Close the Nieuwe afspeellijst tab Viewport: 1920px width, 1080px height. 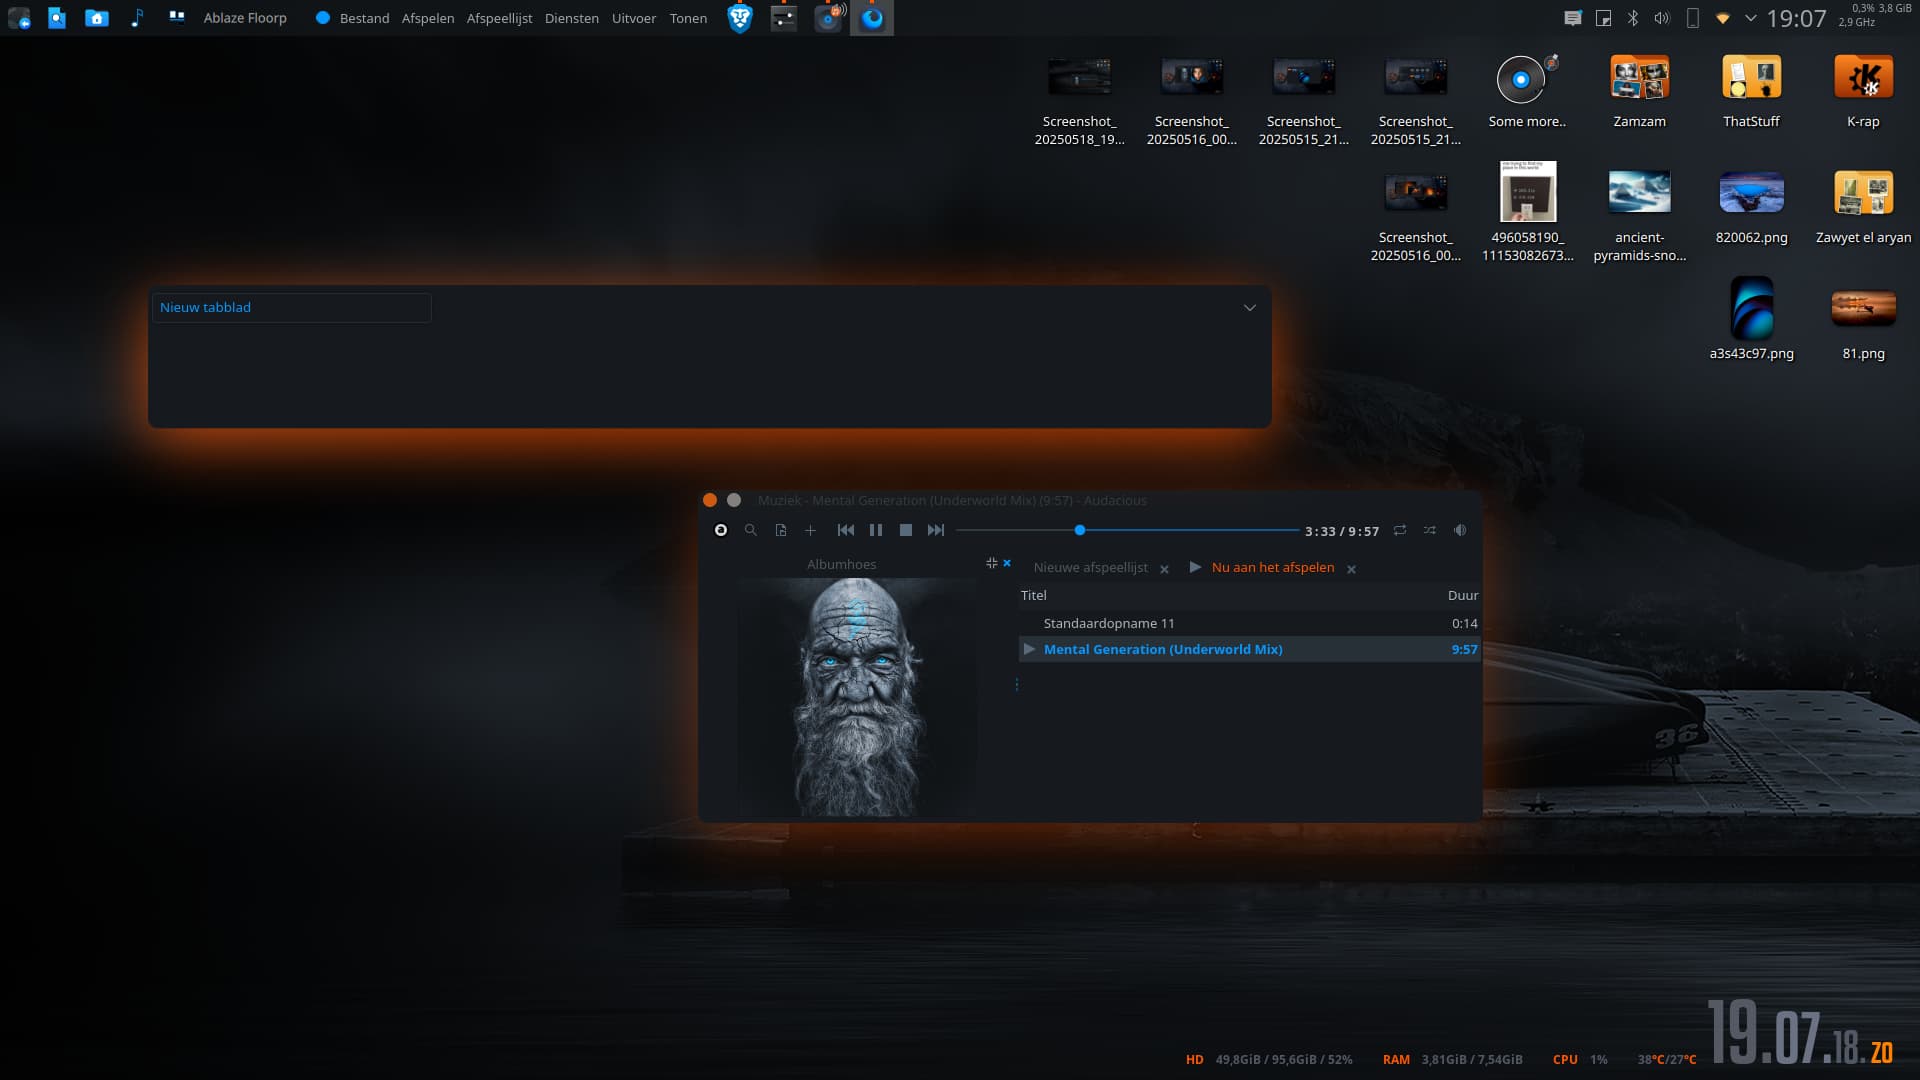[1164, 569]
